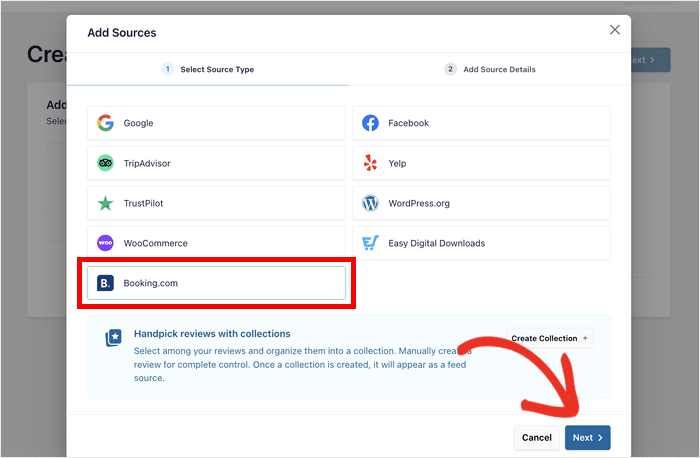Select Facebook as source type
The height and width of the screenshot is (458, 700).
(x=481, y=123)
